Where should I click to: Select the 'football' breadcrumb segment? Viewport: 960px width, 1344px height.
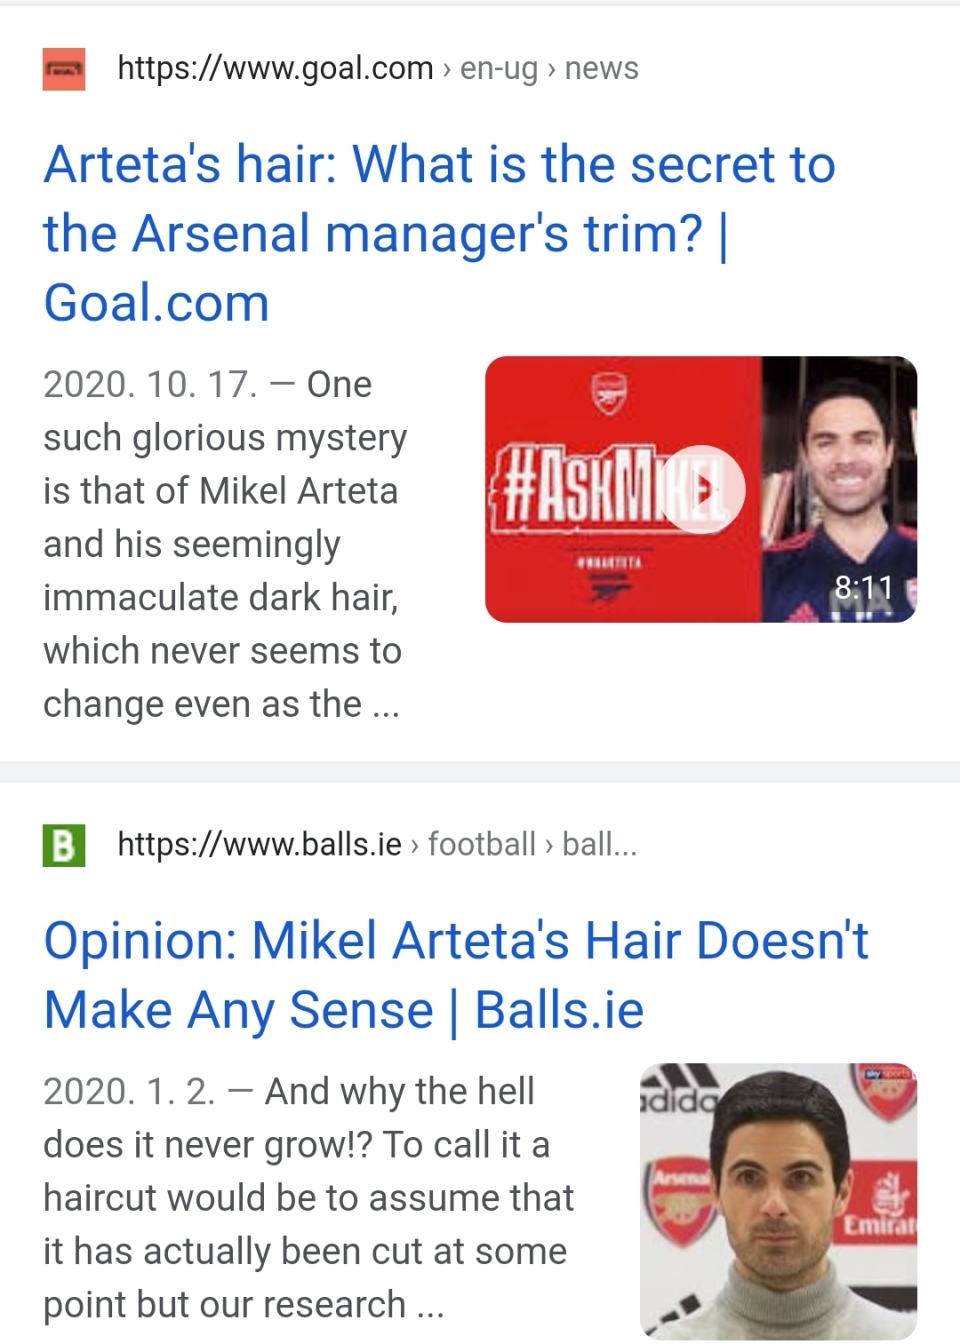[482, 844]
